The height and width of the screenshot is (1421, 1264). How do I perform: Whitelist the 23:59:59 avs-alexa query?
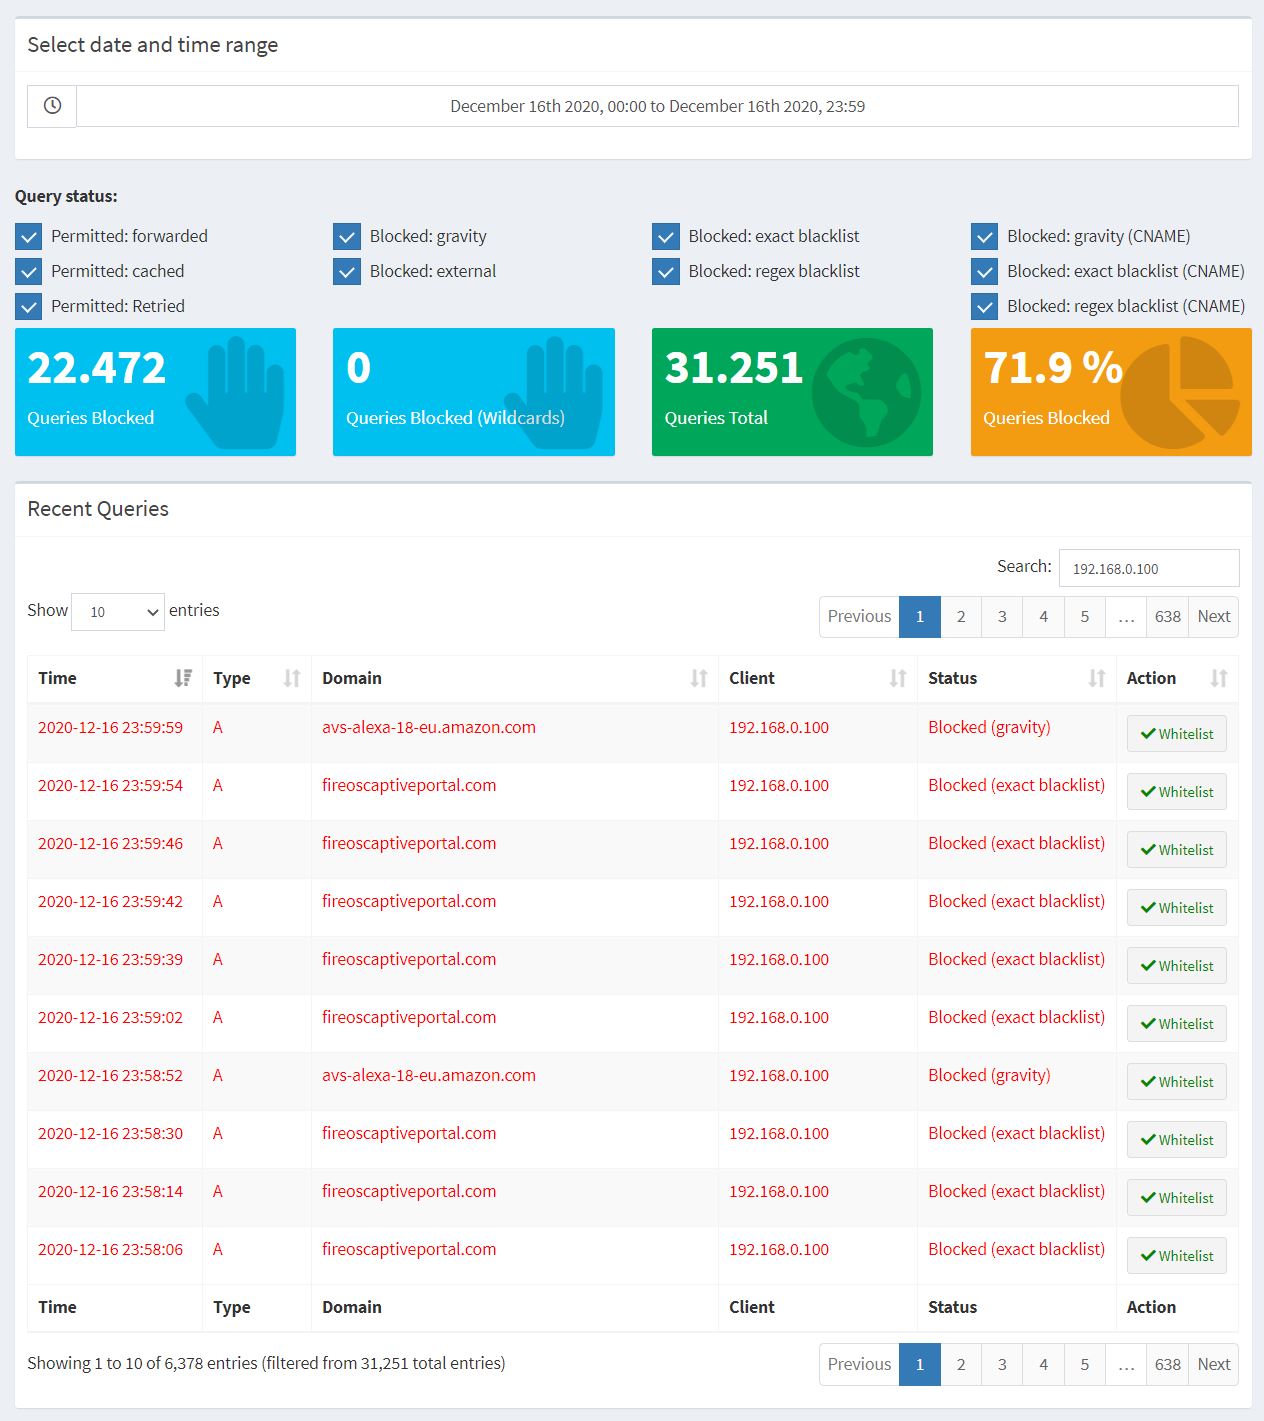(x=1177, y=734)
